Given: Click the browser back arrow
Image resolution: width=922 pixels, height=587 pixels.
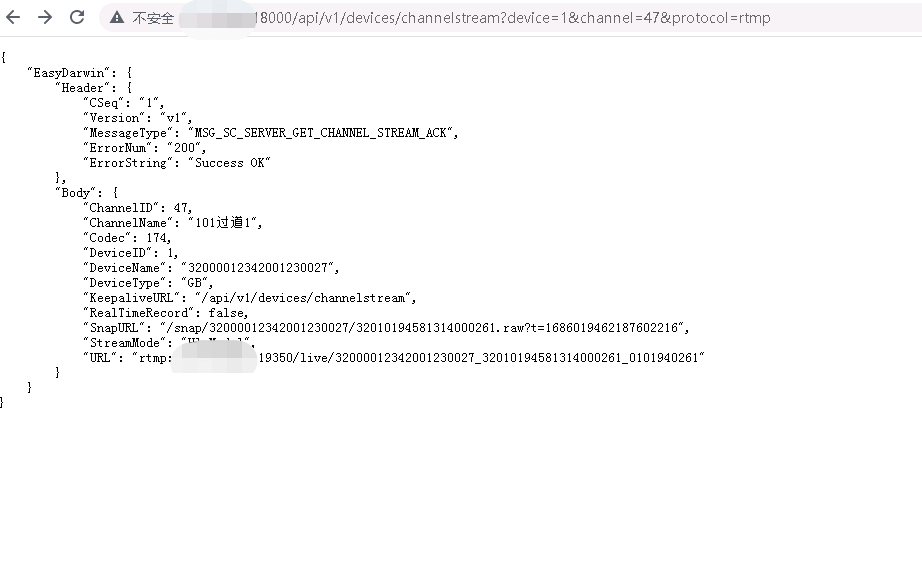Looking at the screenshot, I should pyautogui.click(x=13, y=17).
